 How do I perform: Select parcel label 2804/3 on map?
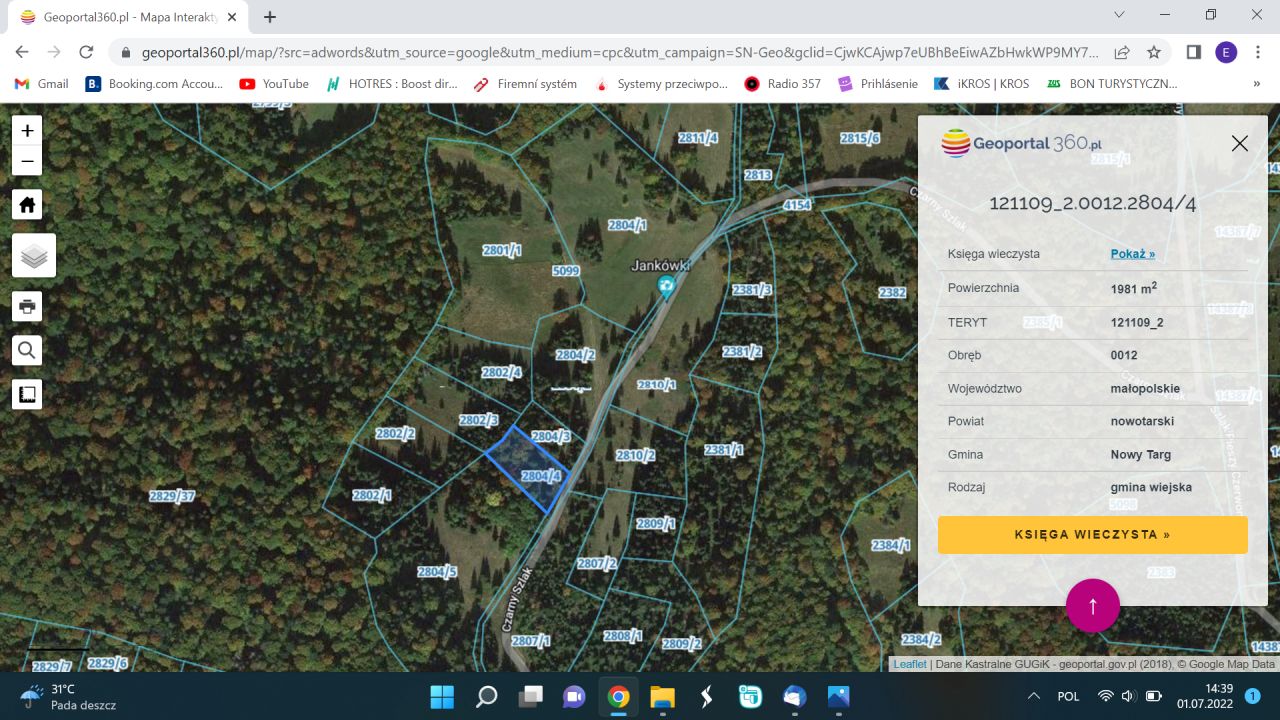coord(550,436)
